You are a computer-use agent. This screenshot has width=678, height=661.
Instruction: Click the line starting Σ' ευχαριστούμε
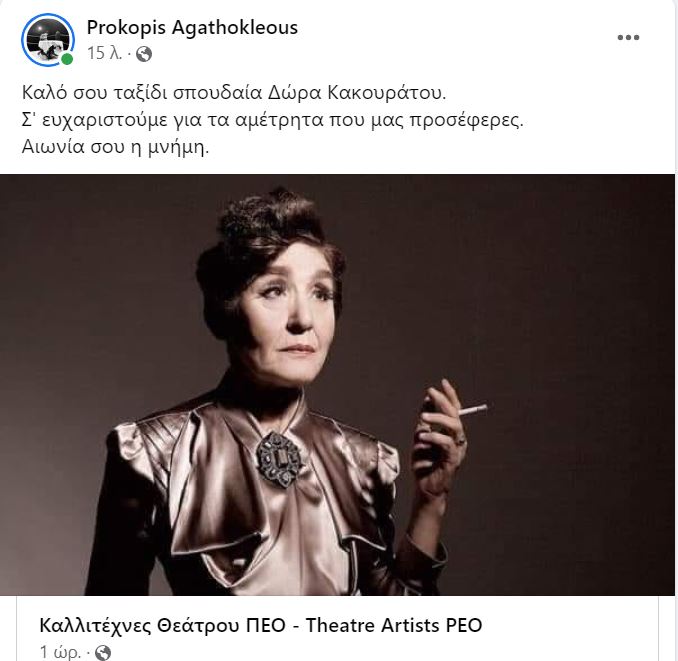pos(272,120)
